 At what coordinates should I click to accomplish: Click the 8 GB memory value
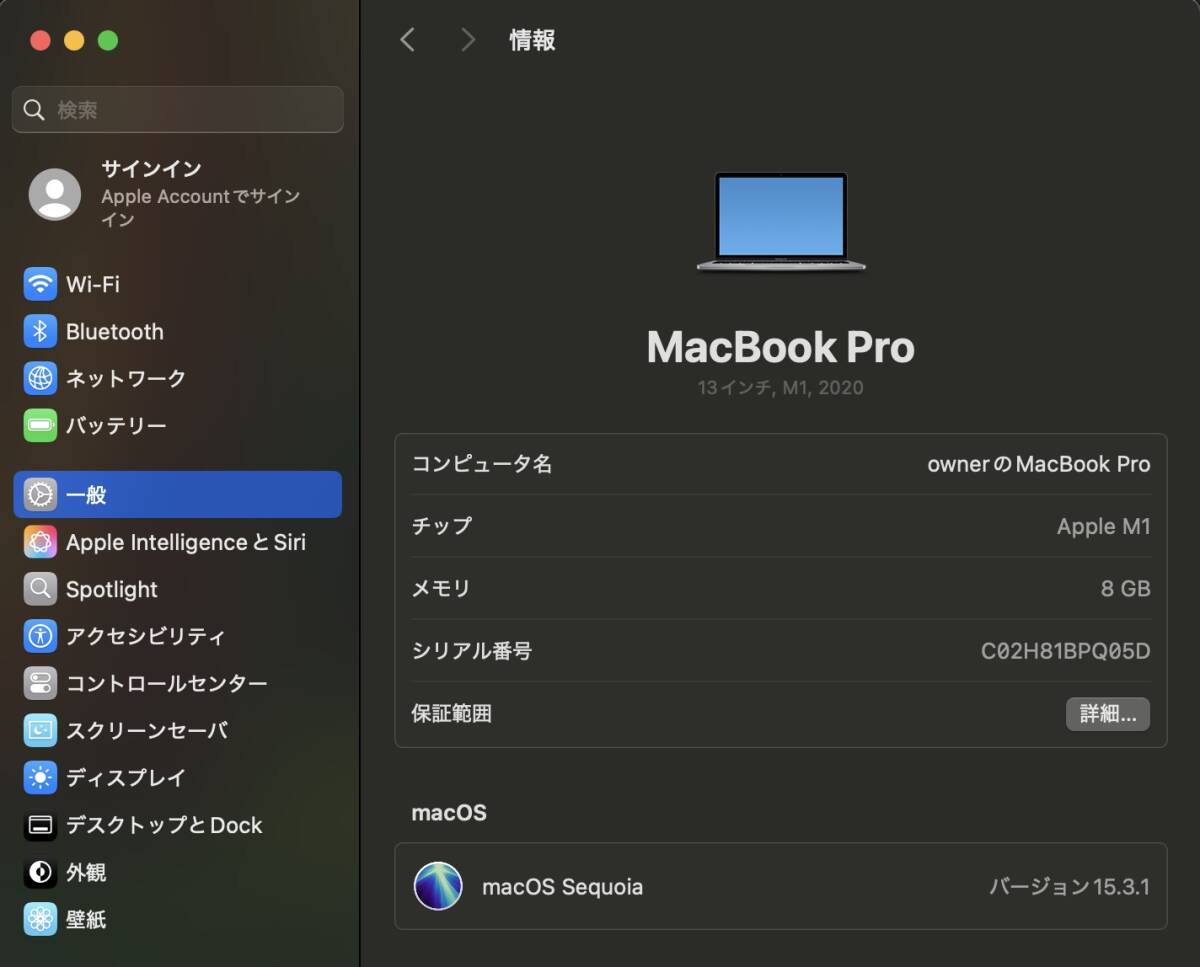pos(1126,589)
